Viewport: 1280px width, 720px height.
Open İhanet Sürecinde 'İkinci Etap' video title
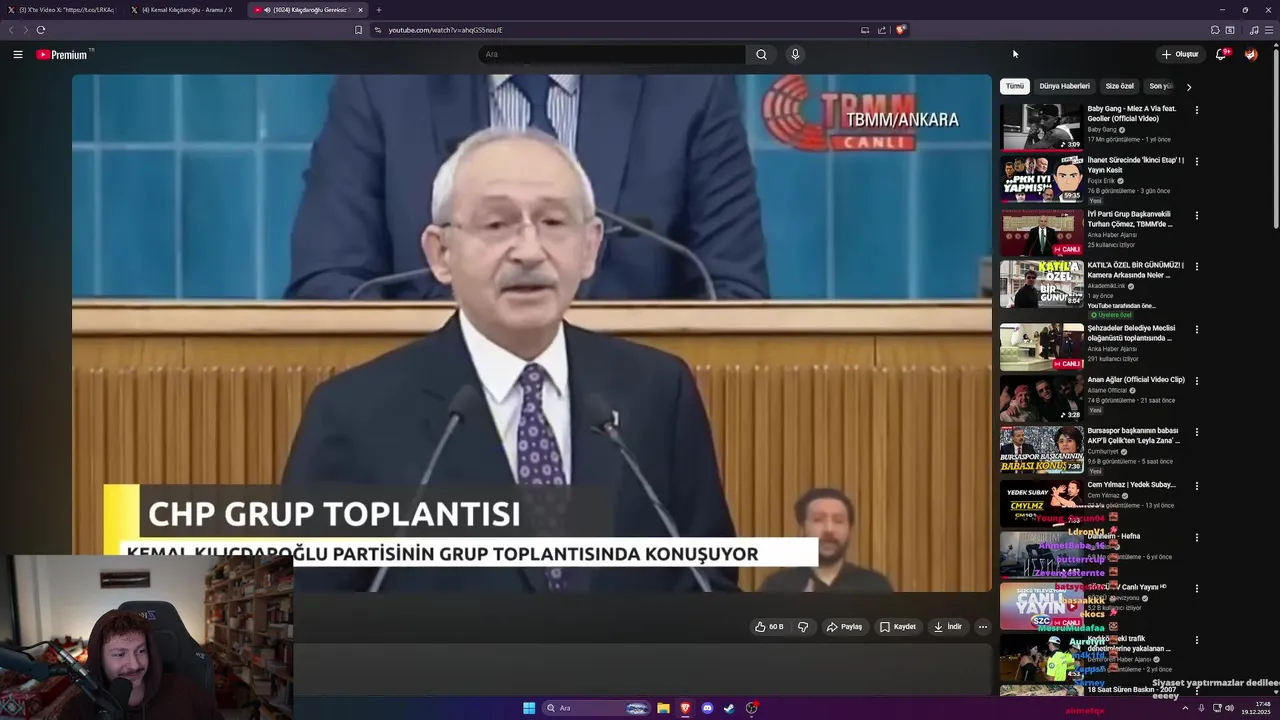(1136, 165)
